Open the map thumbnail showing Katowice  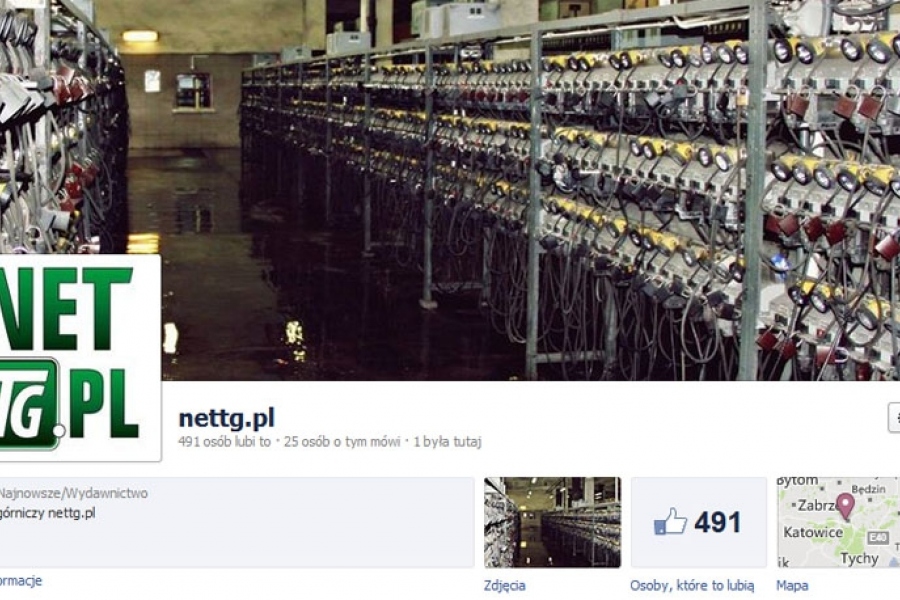point(839,522)
